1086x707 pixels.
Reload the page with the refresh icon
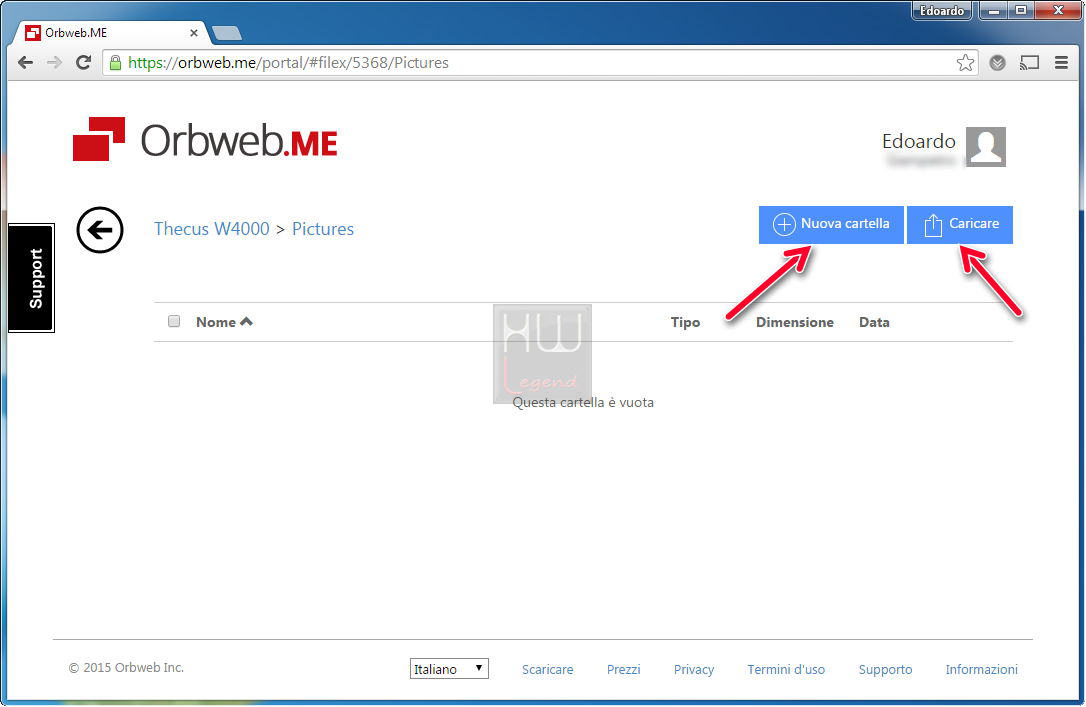point(83,63)
